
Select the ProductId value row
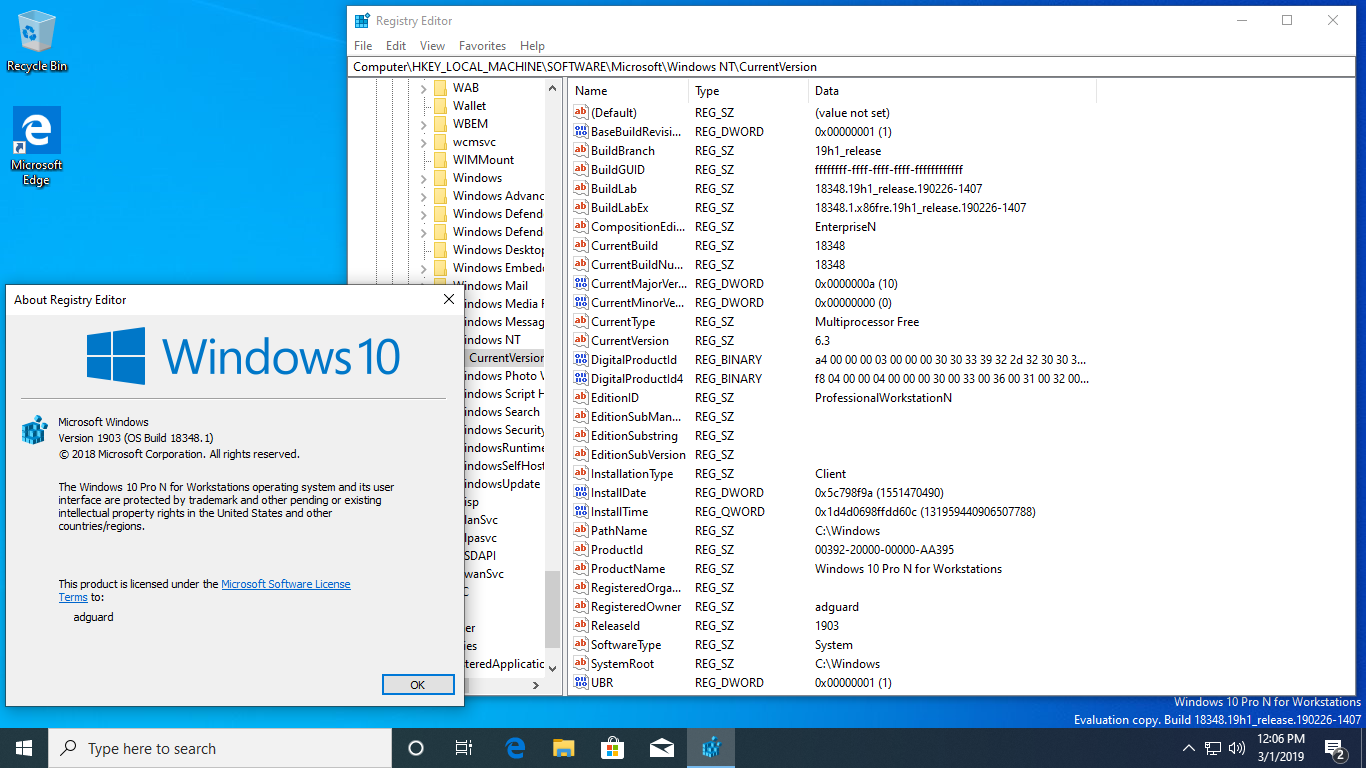(832, 550)
